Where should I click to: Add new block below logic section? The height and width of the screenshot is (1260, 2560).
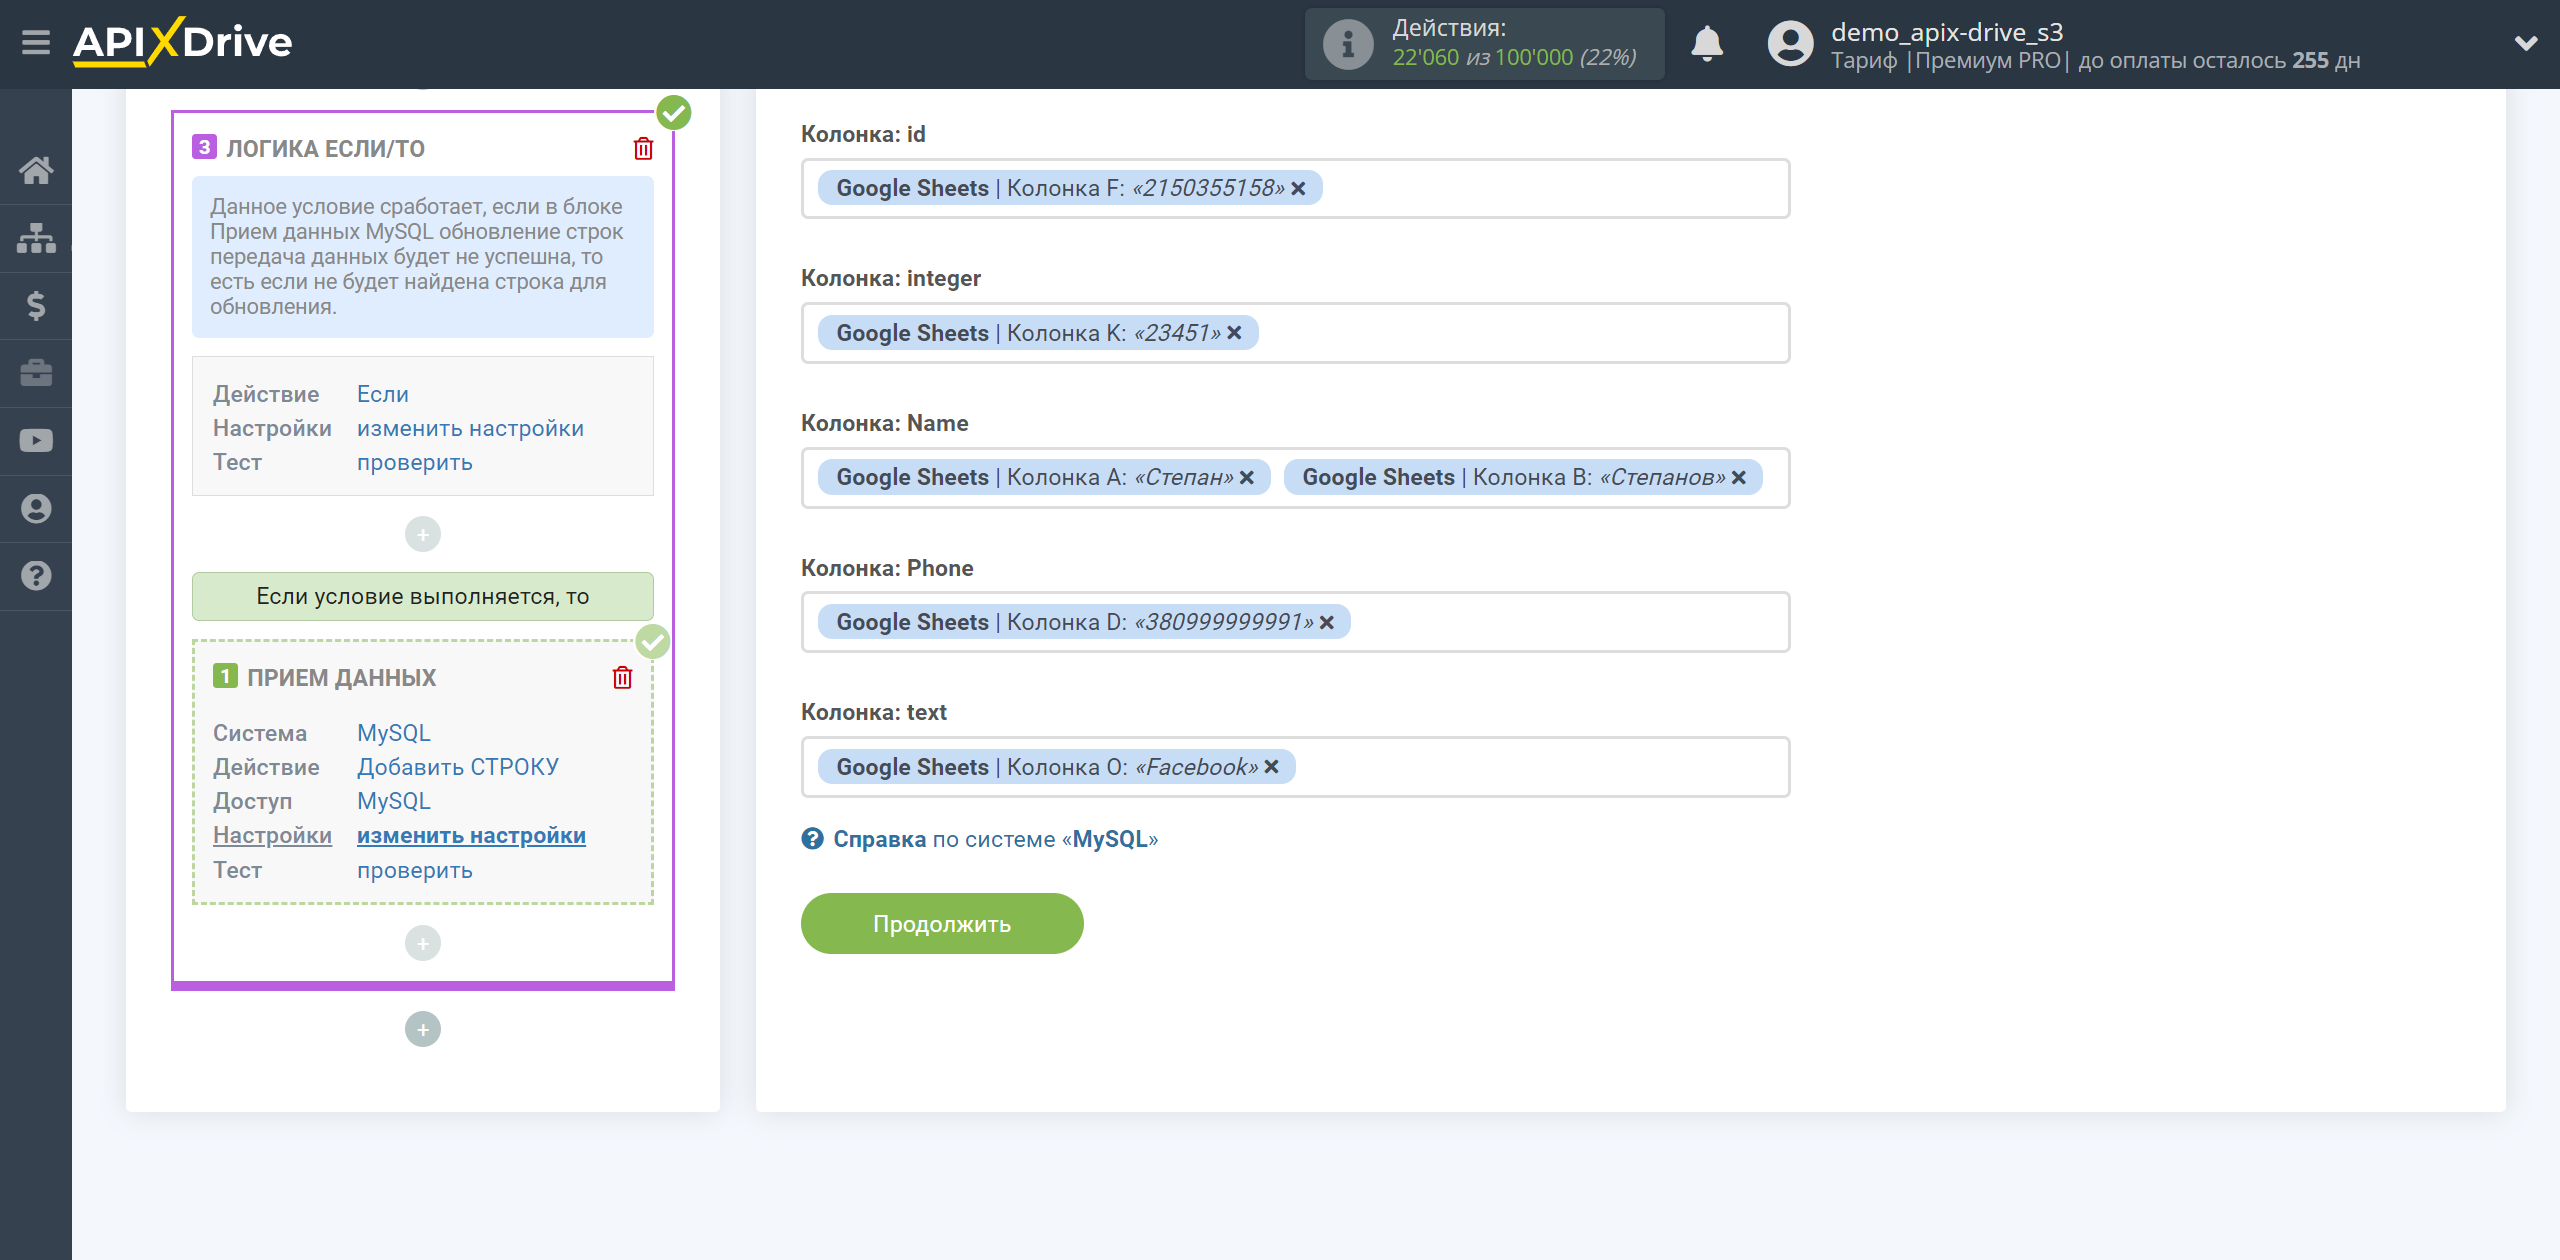(423, 1030)
